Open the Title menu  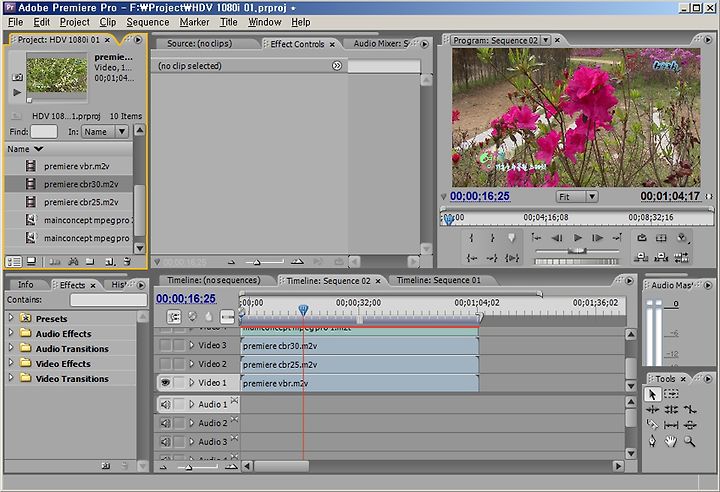pyautogui.click(x=229, y=22)
